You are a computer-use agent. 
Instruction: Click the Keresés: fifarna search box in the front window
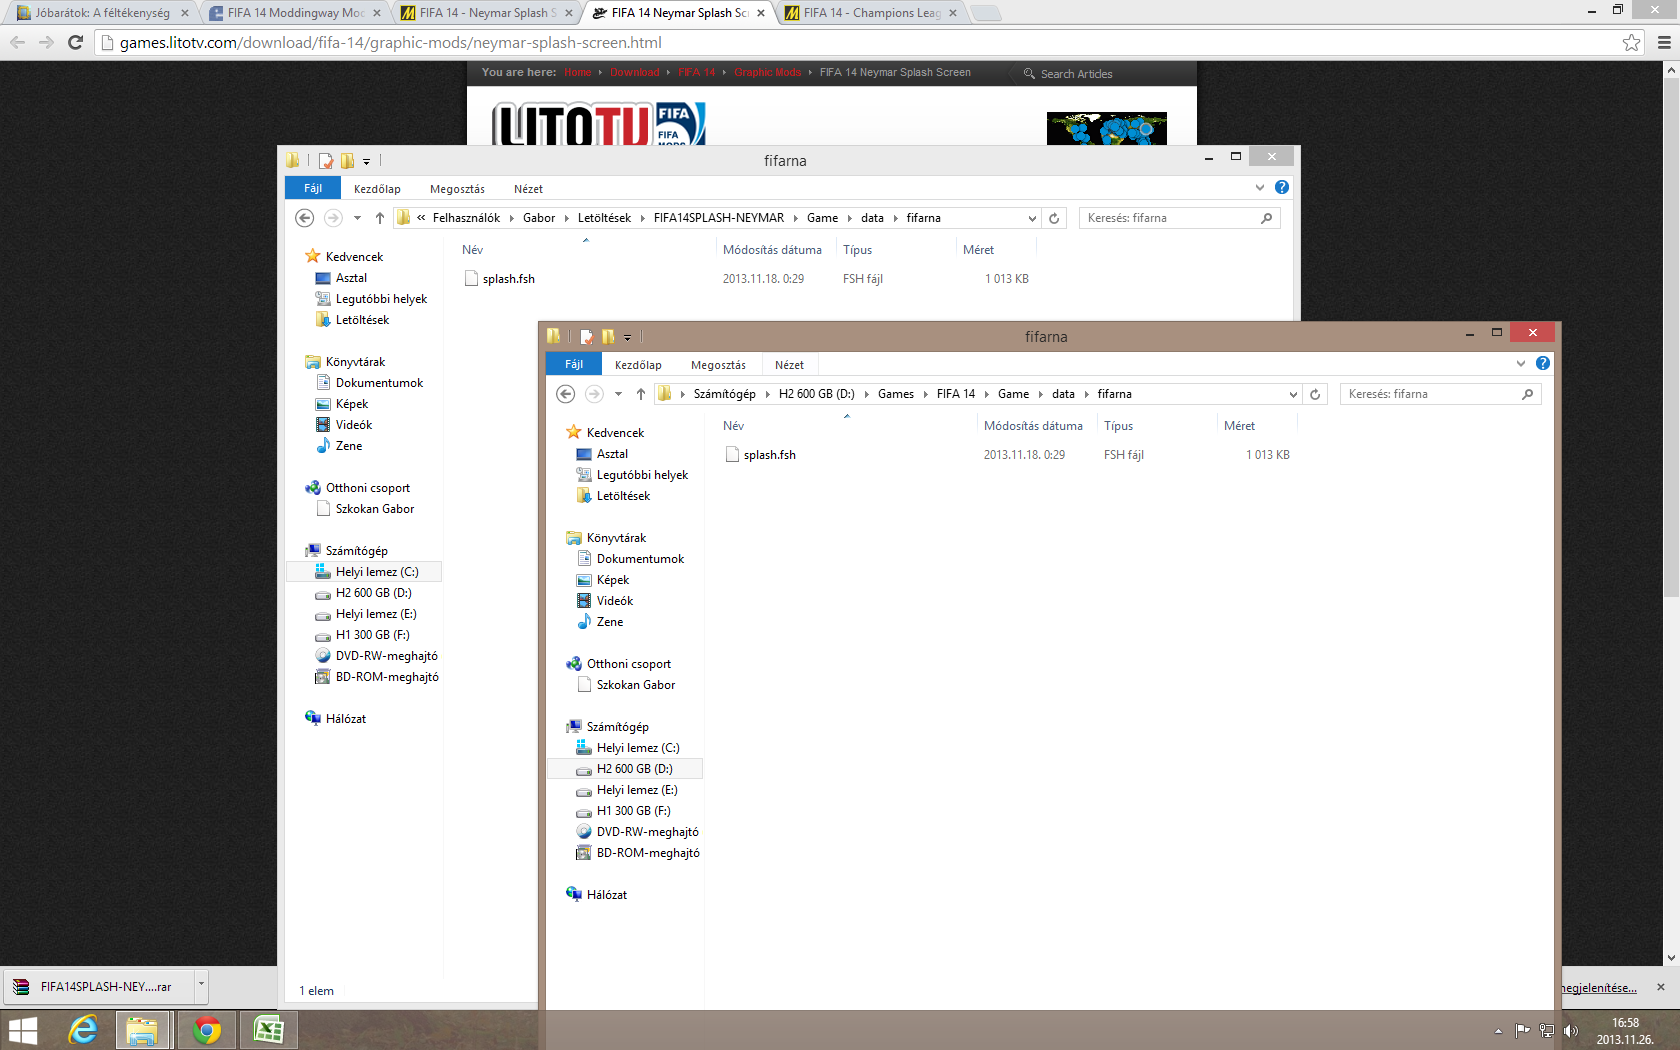pos(1430,394)
